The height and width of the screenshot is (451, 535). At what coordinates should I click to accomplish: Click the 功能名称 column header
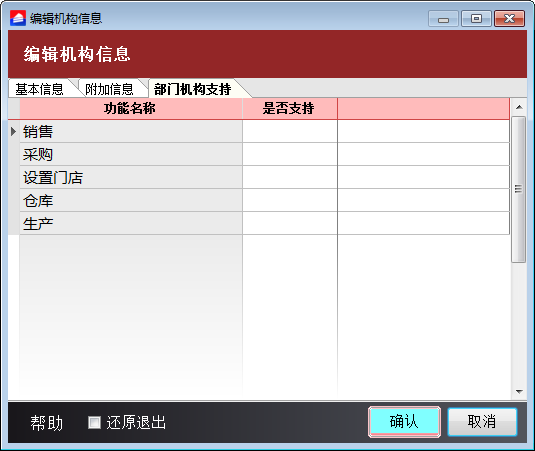click(x=131, y=108)
